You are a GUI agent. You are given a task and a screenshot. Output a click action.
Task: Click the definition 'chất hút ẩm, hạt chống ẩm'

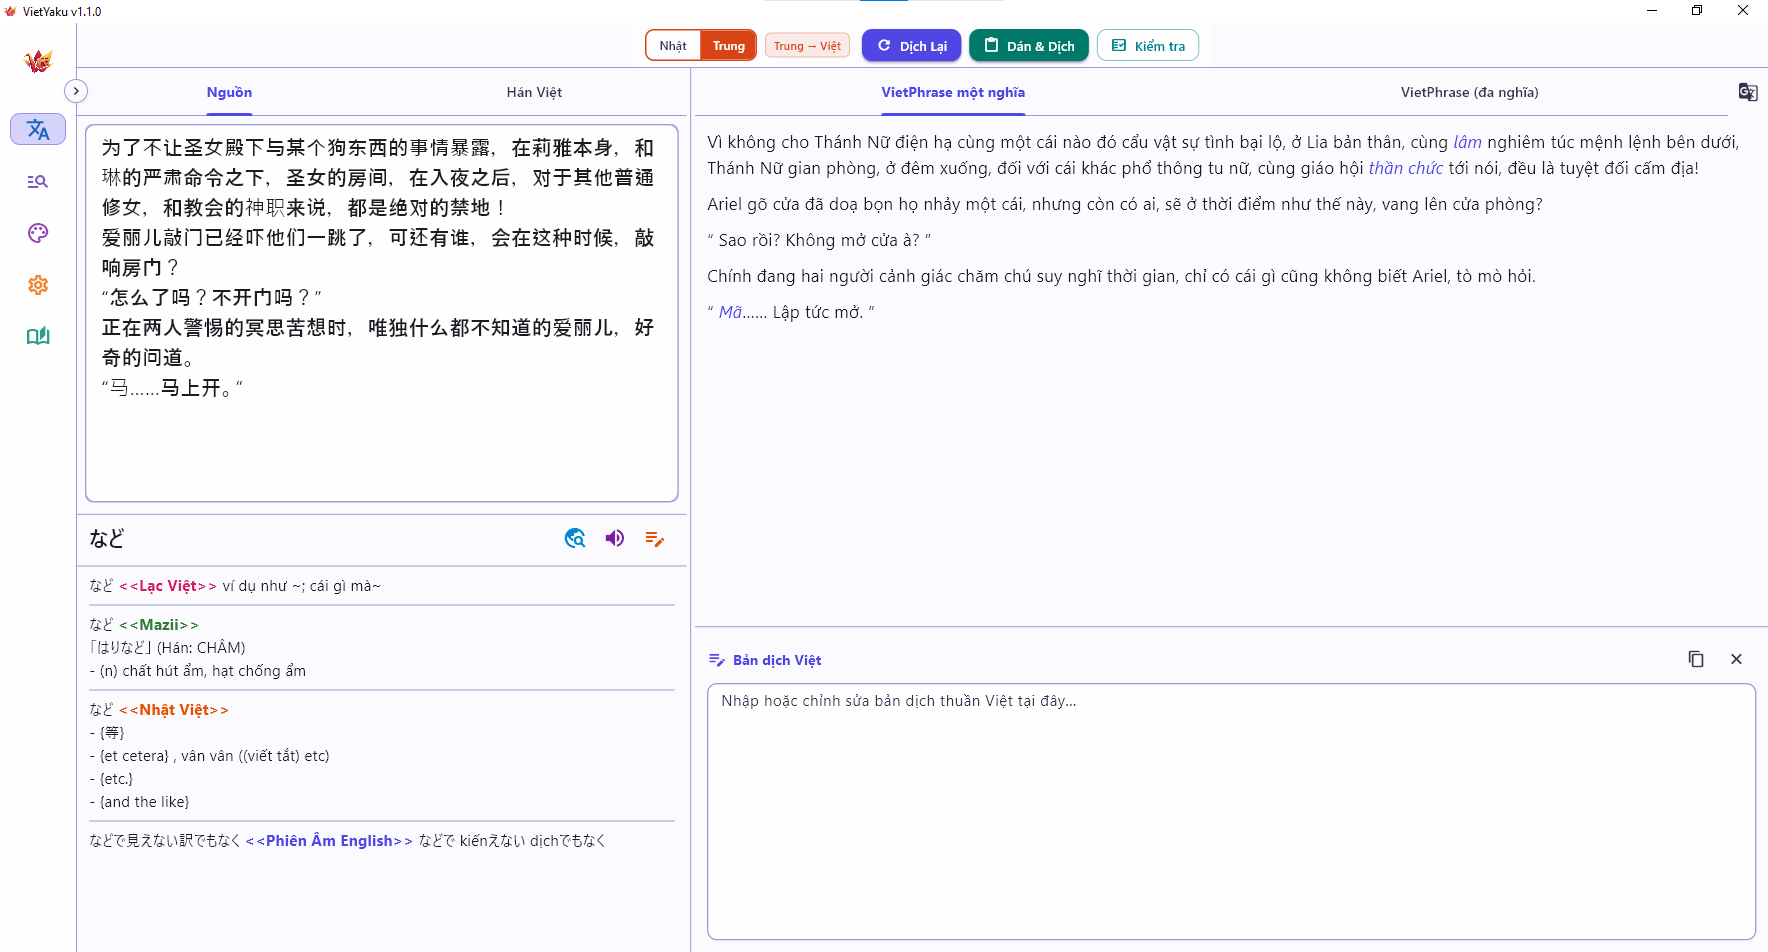click(x=214, y=671)
